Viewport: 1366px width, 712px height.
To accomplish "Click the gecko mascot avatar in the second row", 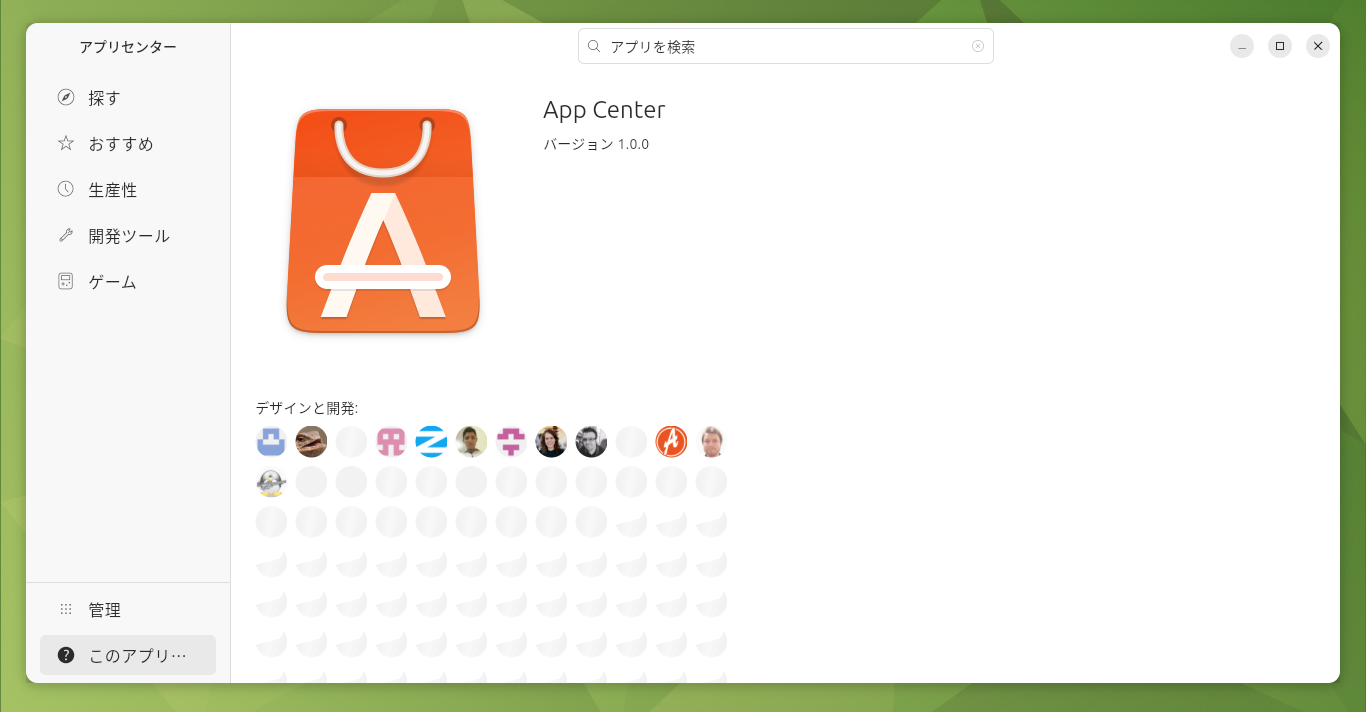I will pyautogui.click(x=271, y=481).
